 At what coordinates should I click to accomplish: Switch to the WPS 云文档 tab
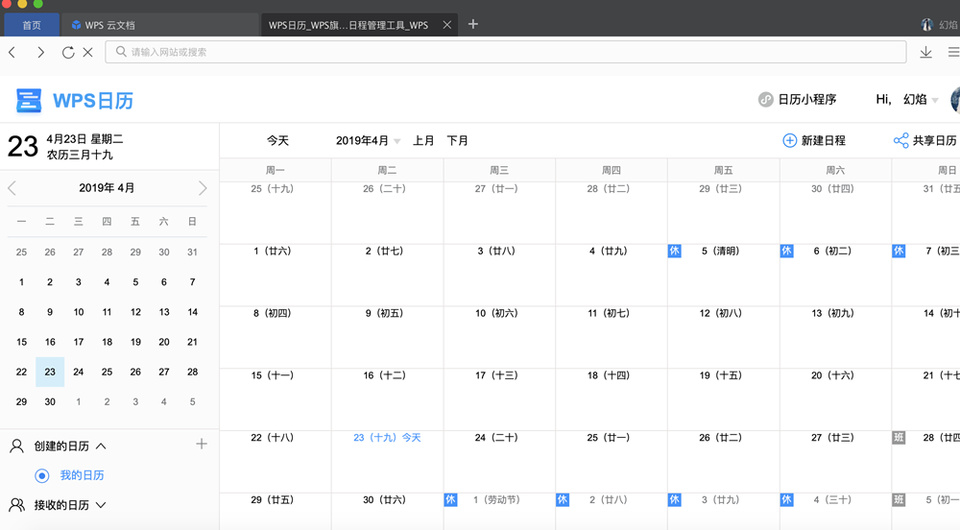point(160,25)
